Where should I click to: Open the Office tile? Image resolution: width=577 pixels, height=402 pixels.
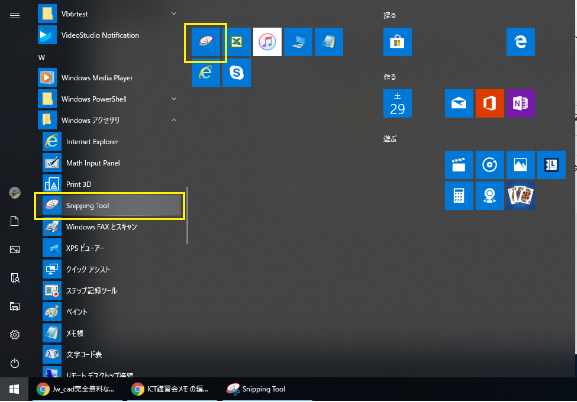coord(490,103)
